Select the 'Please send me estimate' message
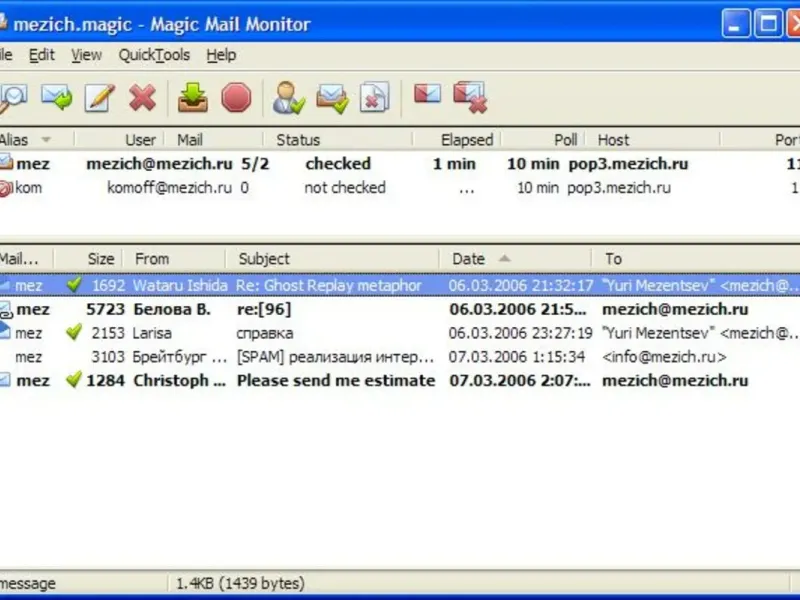 [400, 381]
